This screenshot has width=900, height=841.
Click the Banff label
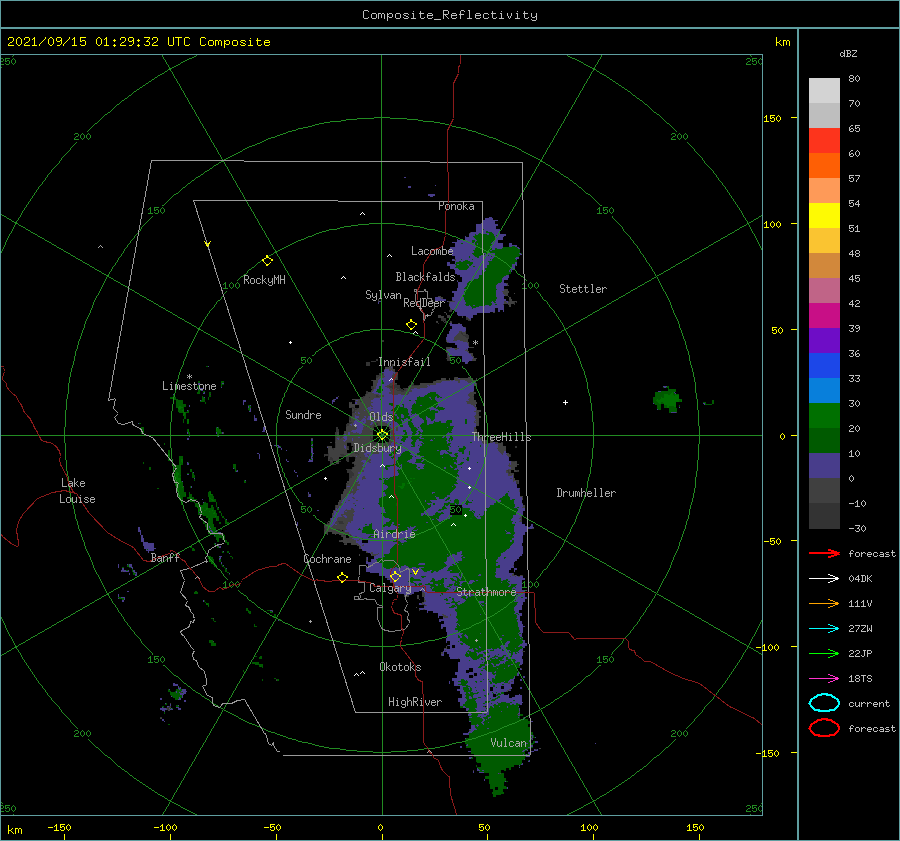165,557
